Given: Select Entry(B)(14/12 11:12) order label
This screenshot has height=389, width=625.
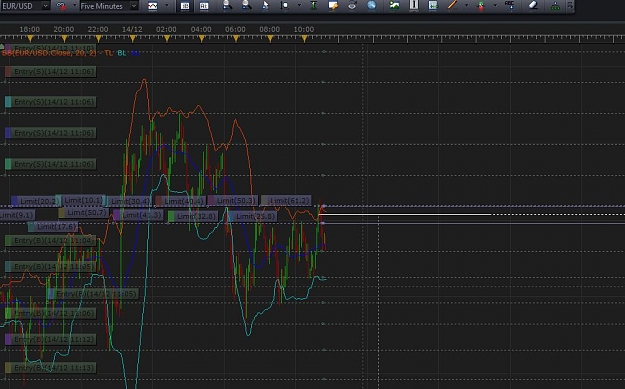Looking at the screenshot, I should [x=50, y=340].
